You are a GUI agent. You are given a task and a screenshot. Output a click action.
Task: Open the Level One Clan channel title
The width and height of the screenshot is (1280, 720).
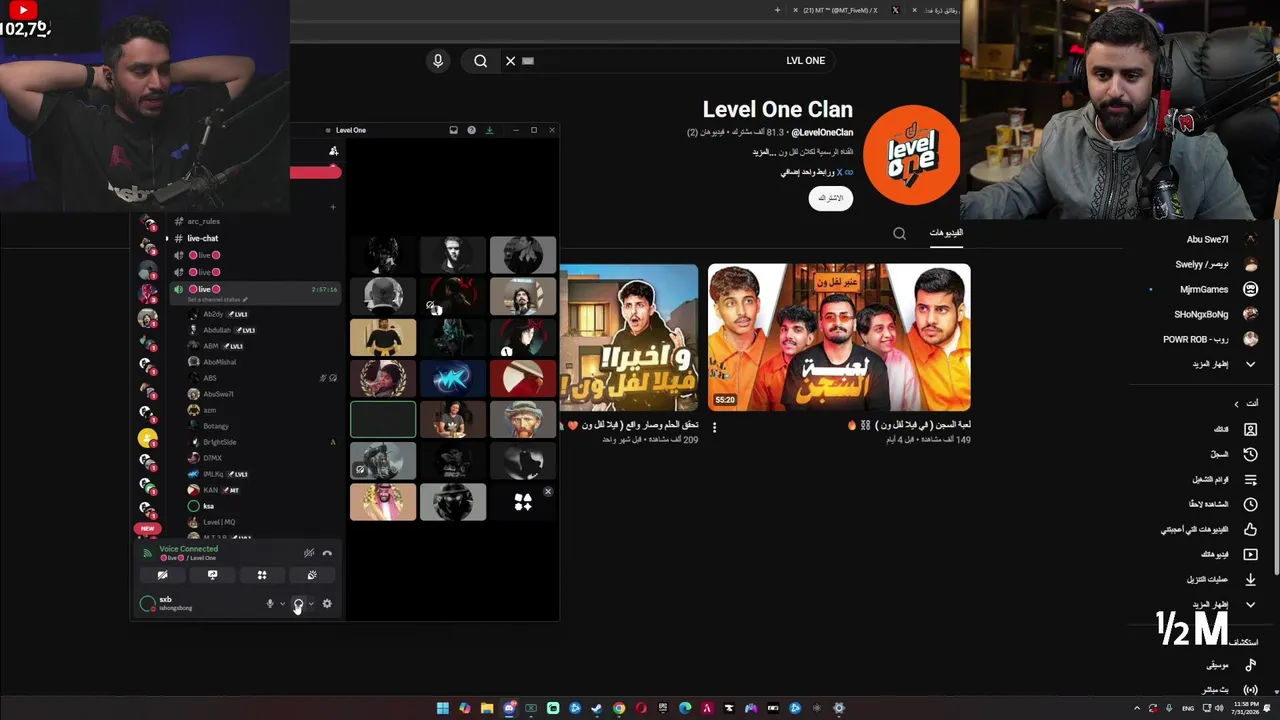(778, 109)
